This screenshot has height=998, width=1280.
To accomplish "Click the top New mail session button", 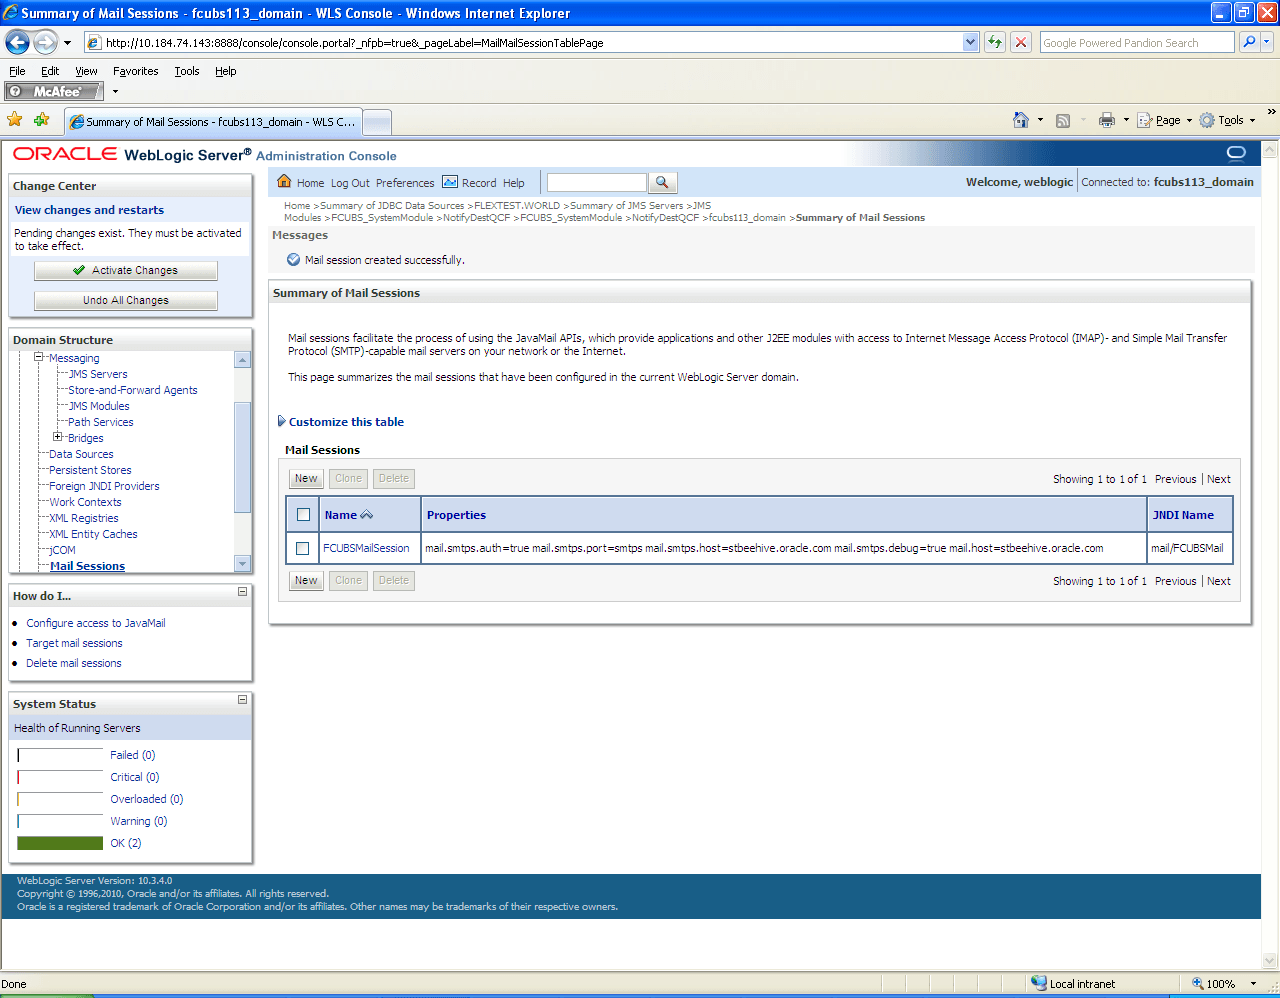I will click(x=306, y=479).
